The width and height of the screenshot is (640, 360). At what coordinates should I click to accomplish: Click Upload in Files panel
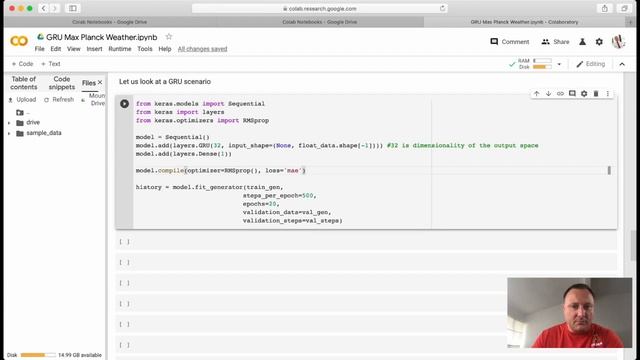point(22,100)
